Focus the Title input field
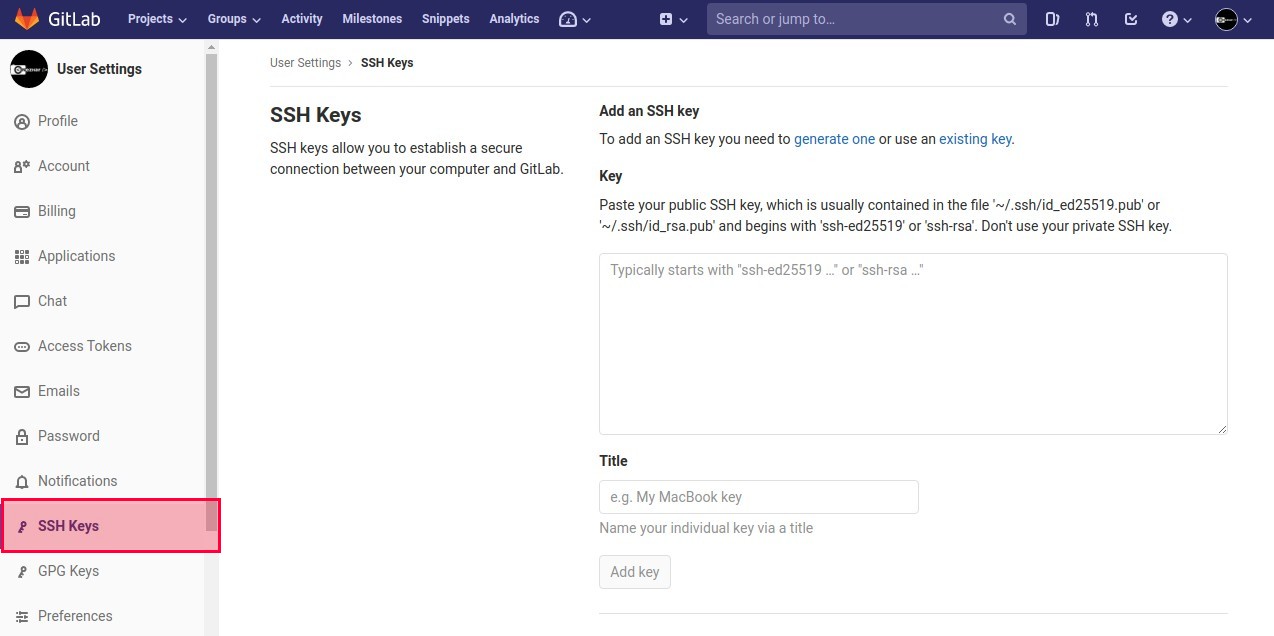1274x636 pixels. click(759, 497)
